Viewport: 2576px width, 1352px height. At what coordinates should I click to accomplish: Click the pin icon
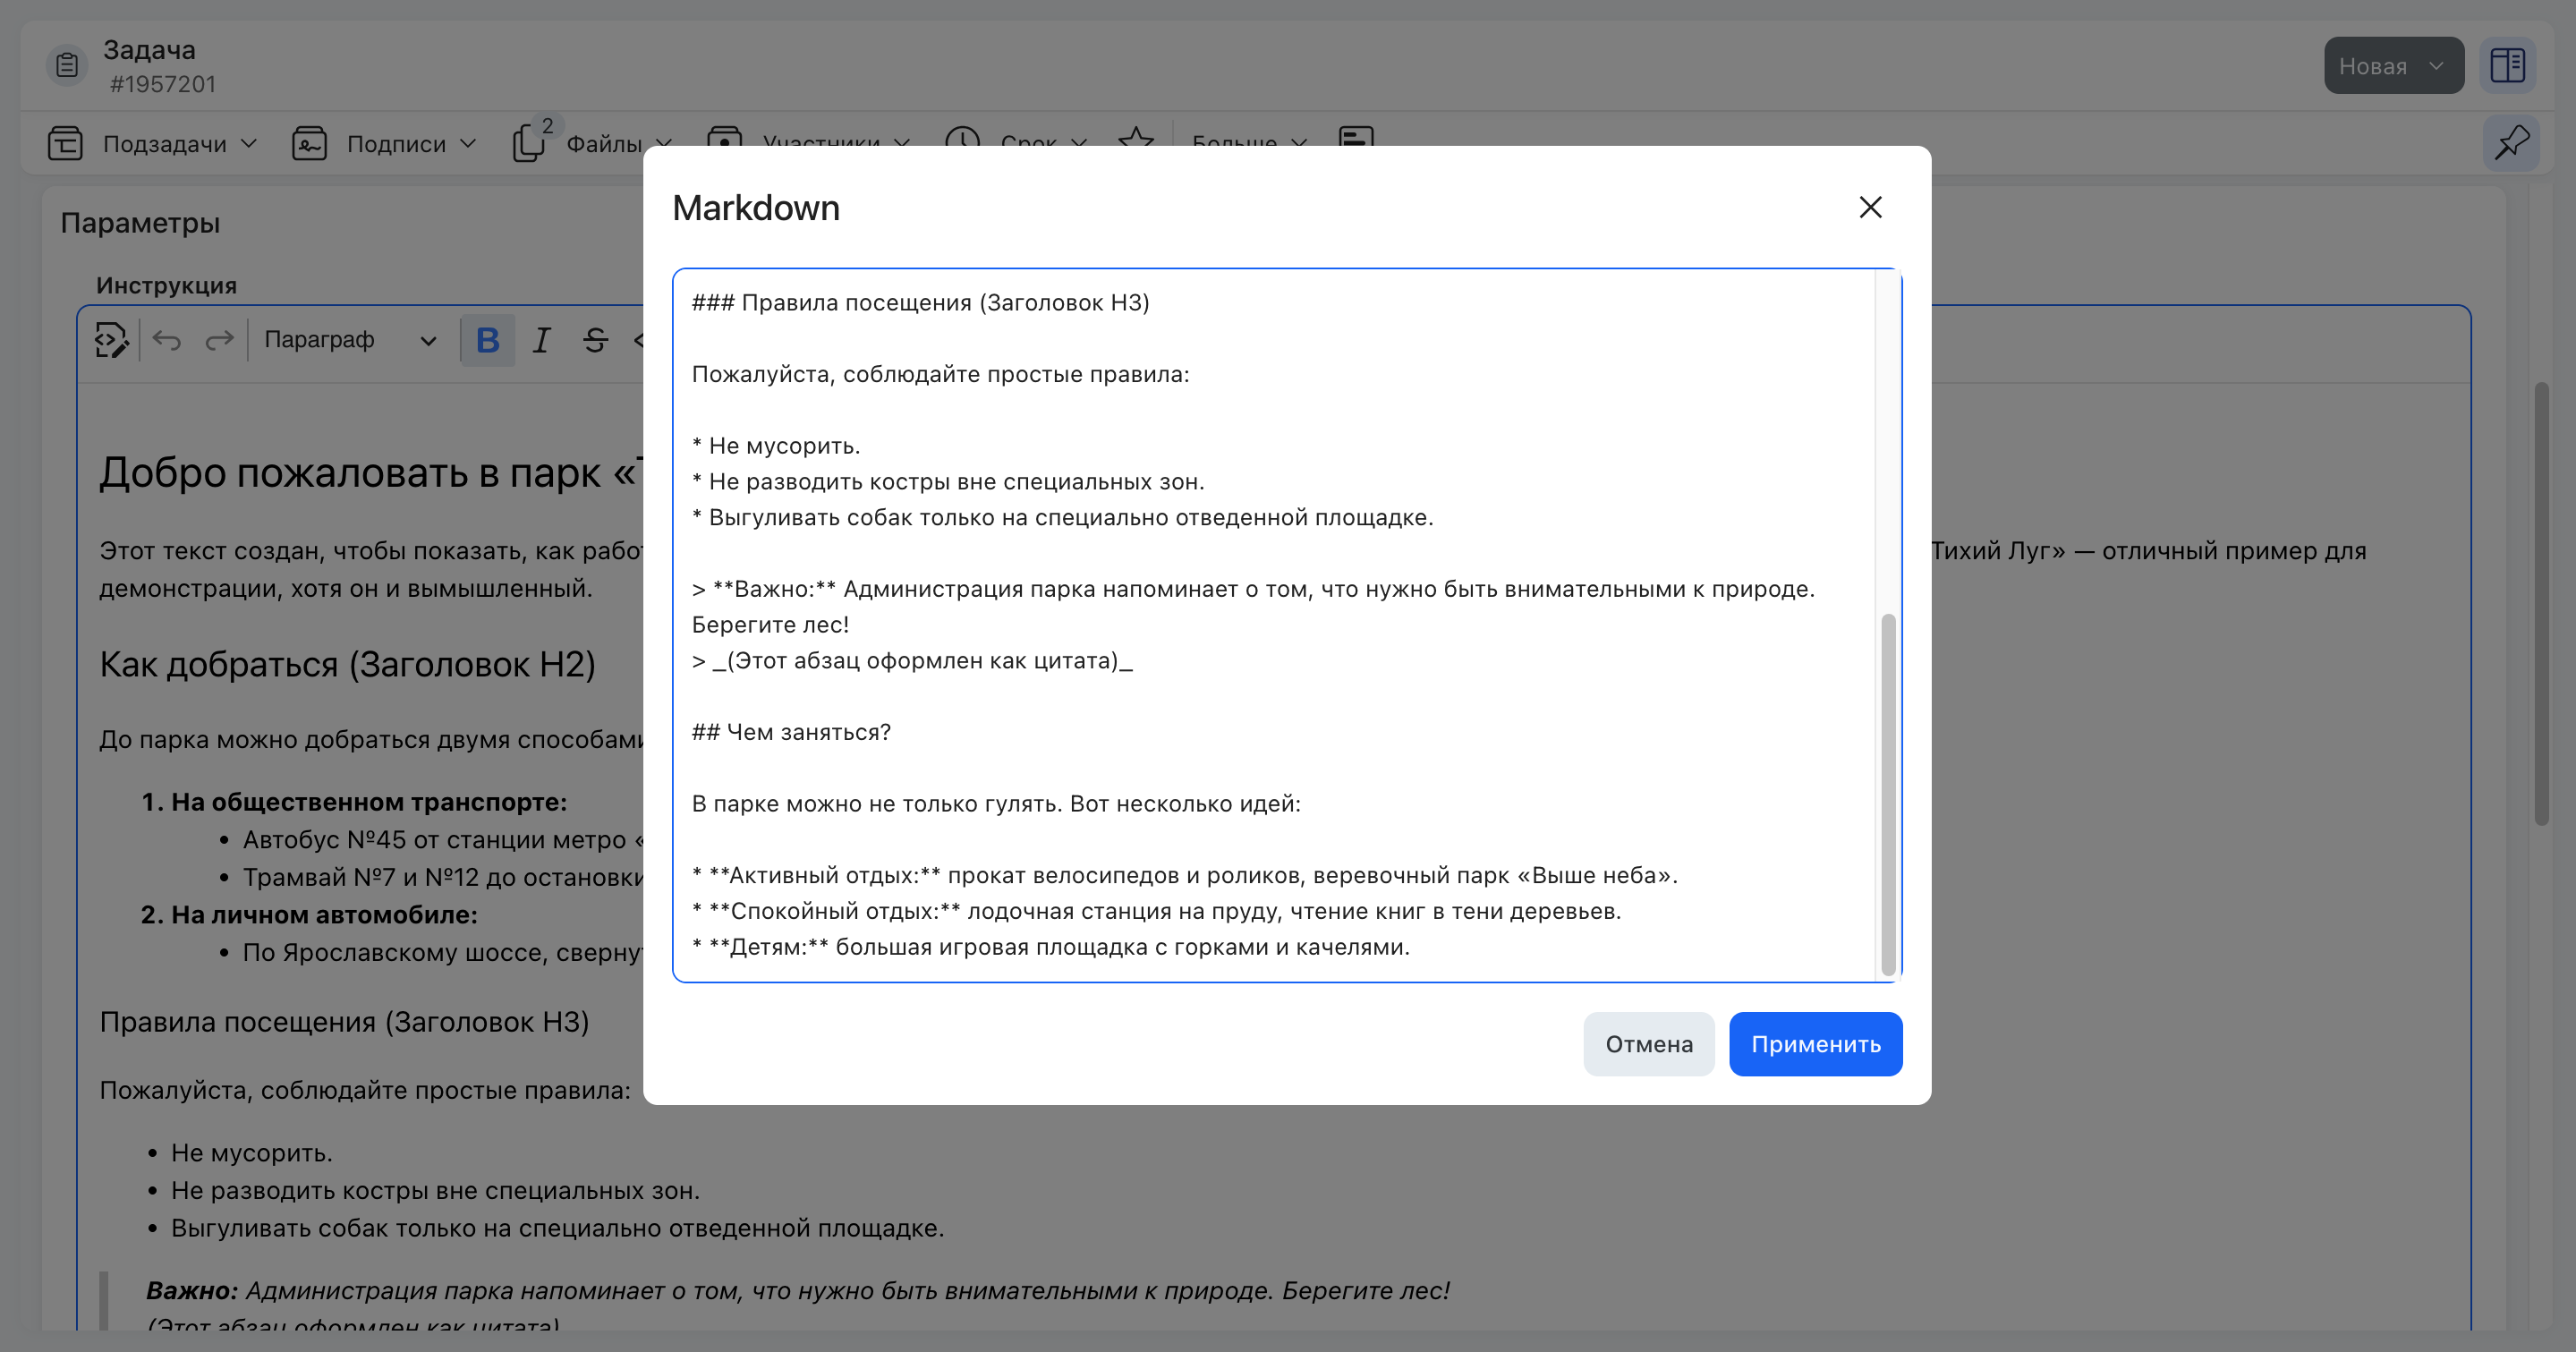[x=2511, y=143]
